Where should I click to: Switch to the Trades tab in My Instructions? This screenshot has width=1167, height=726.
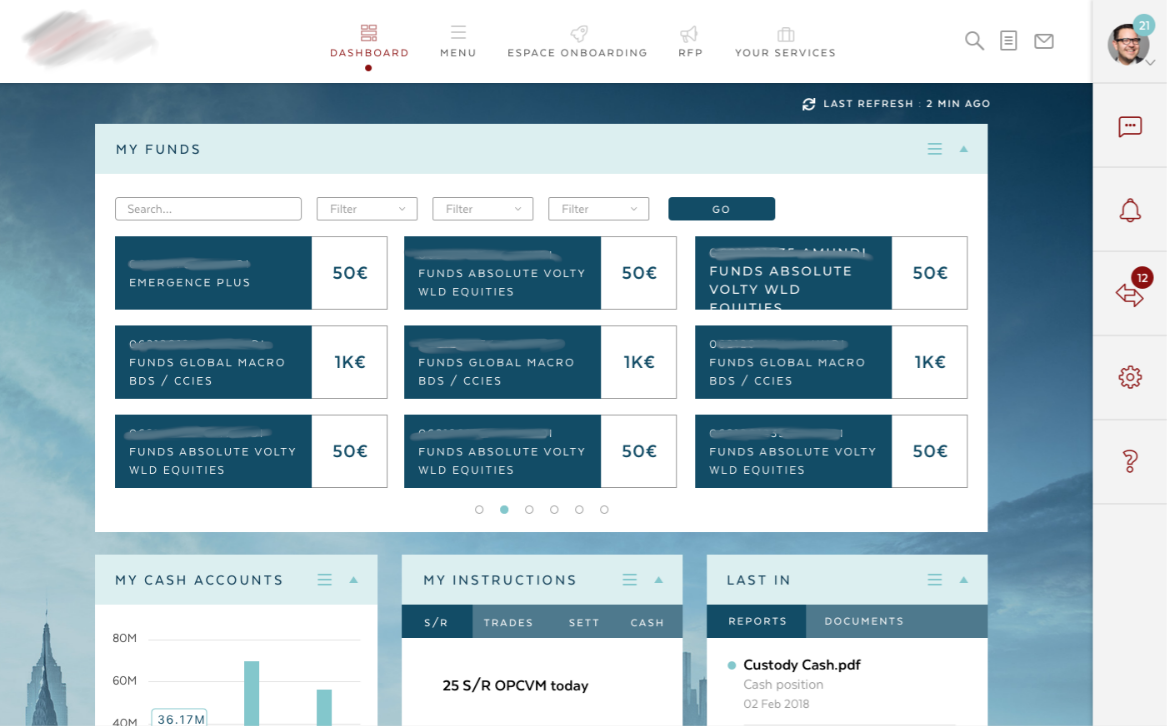509,621
